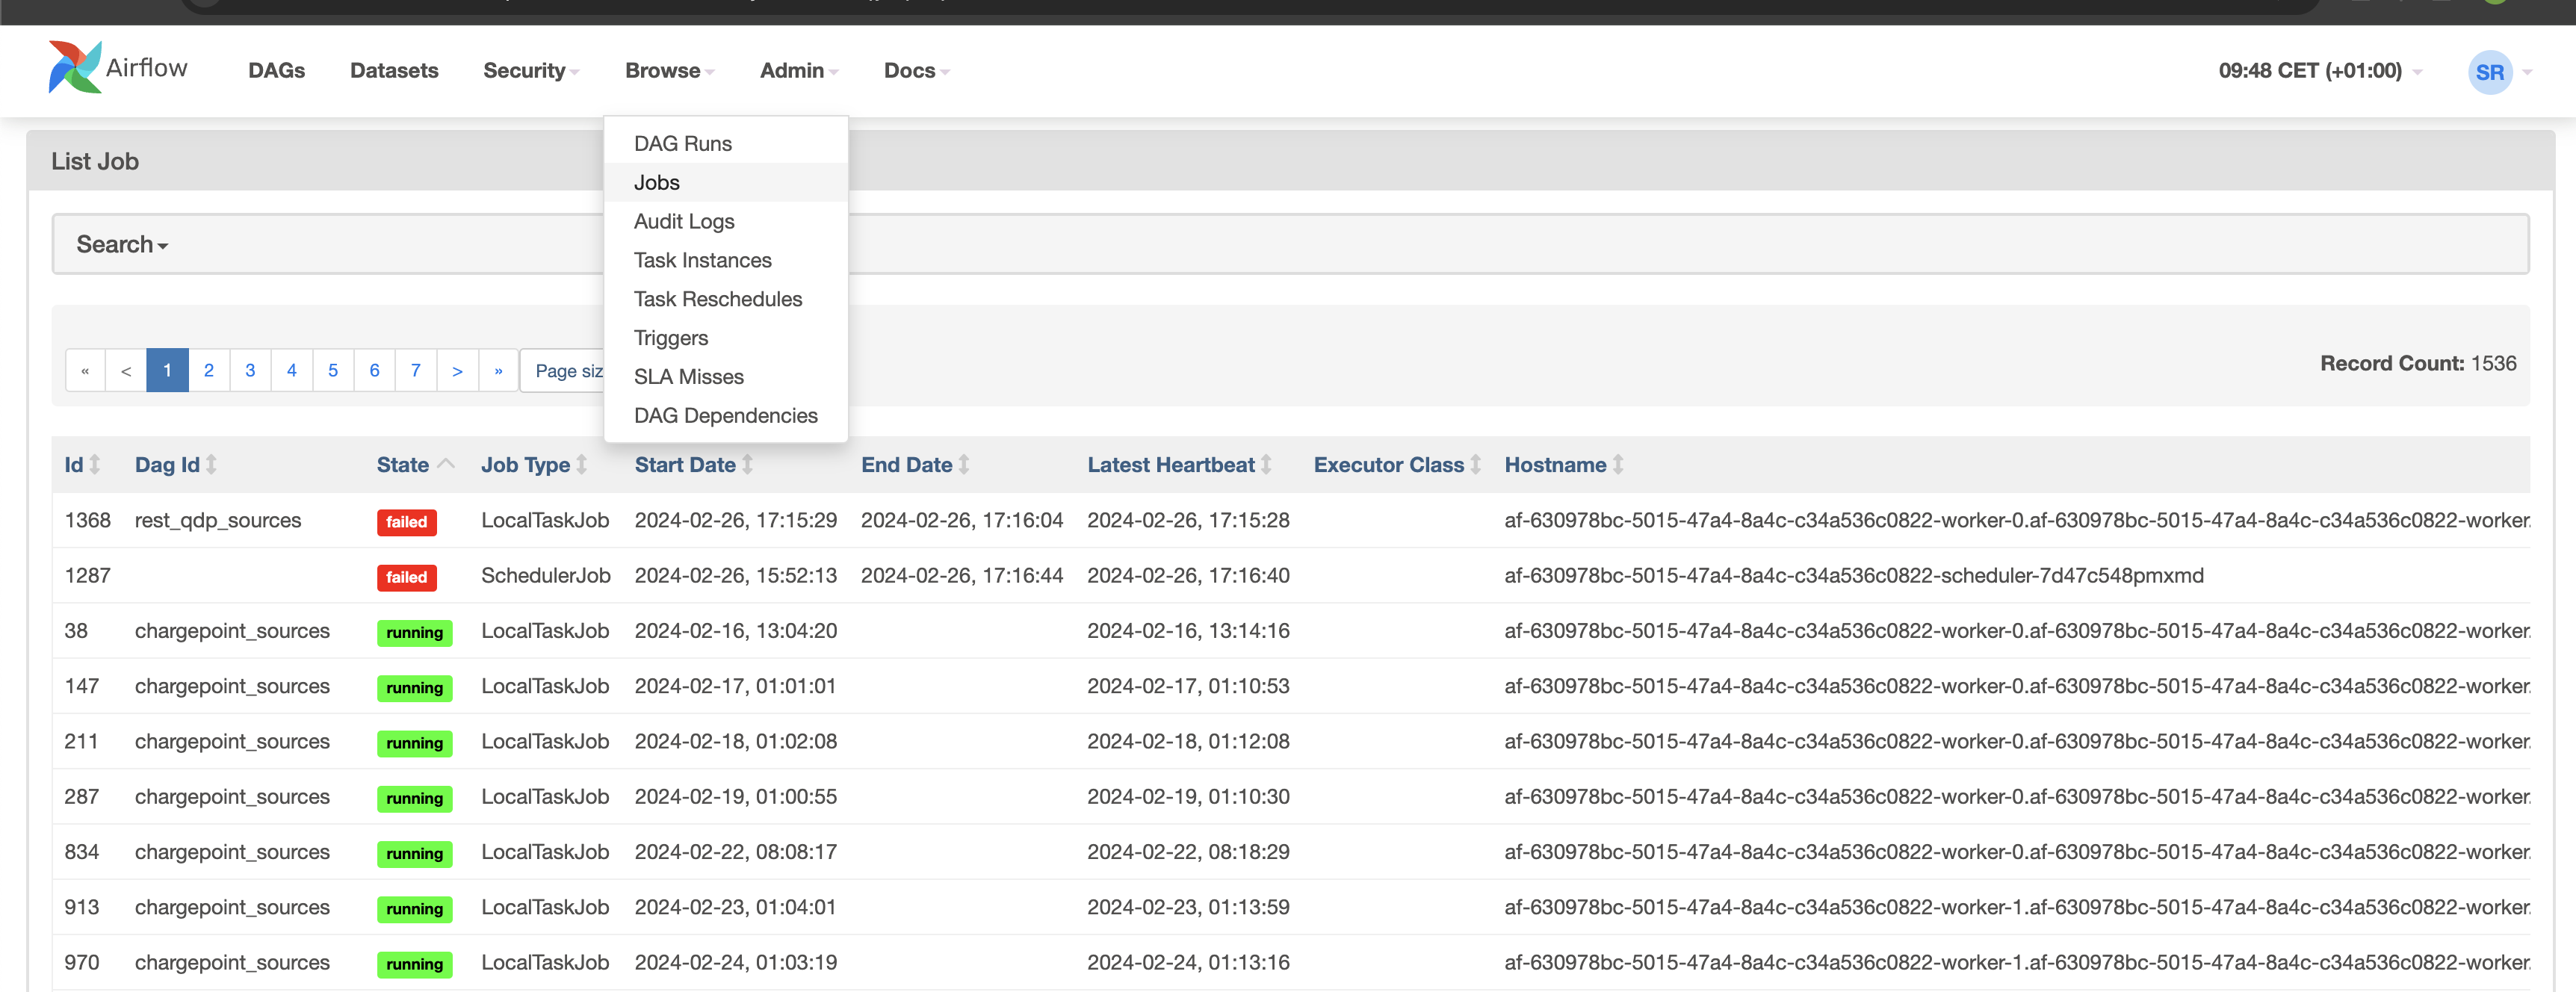Choose Task Reschedules menu entry
2576x992 pixels.
tap(726, 299)
